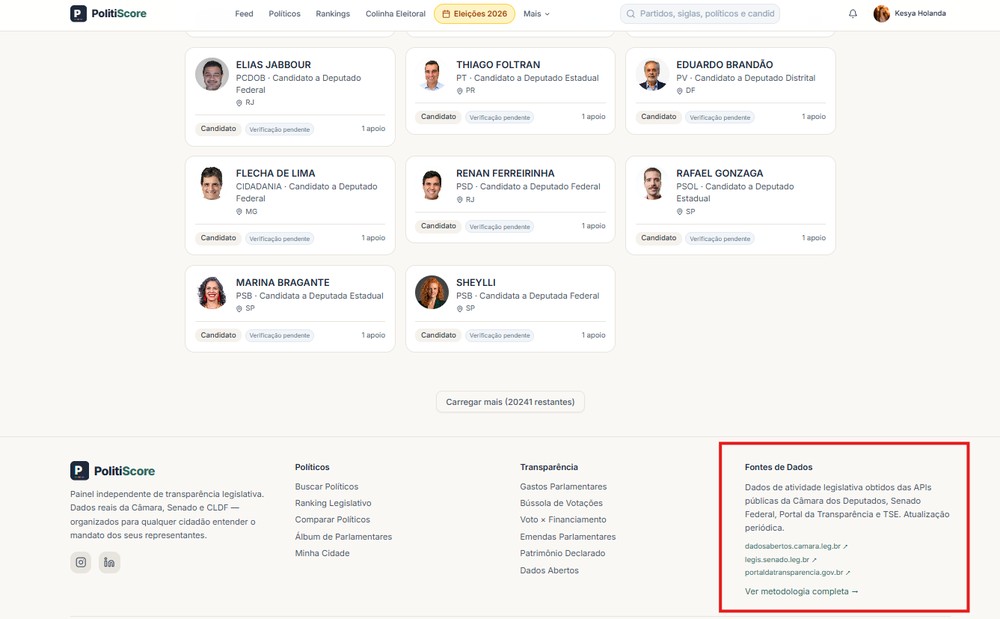Go to the Feed section
The height and width of the screenshot is (619, 1000).
point(244,13)
